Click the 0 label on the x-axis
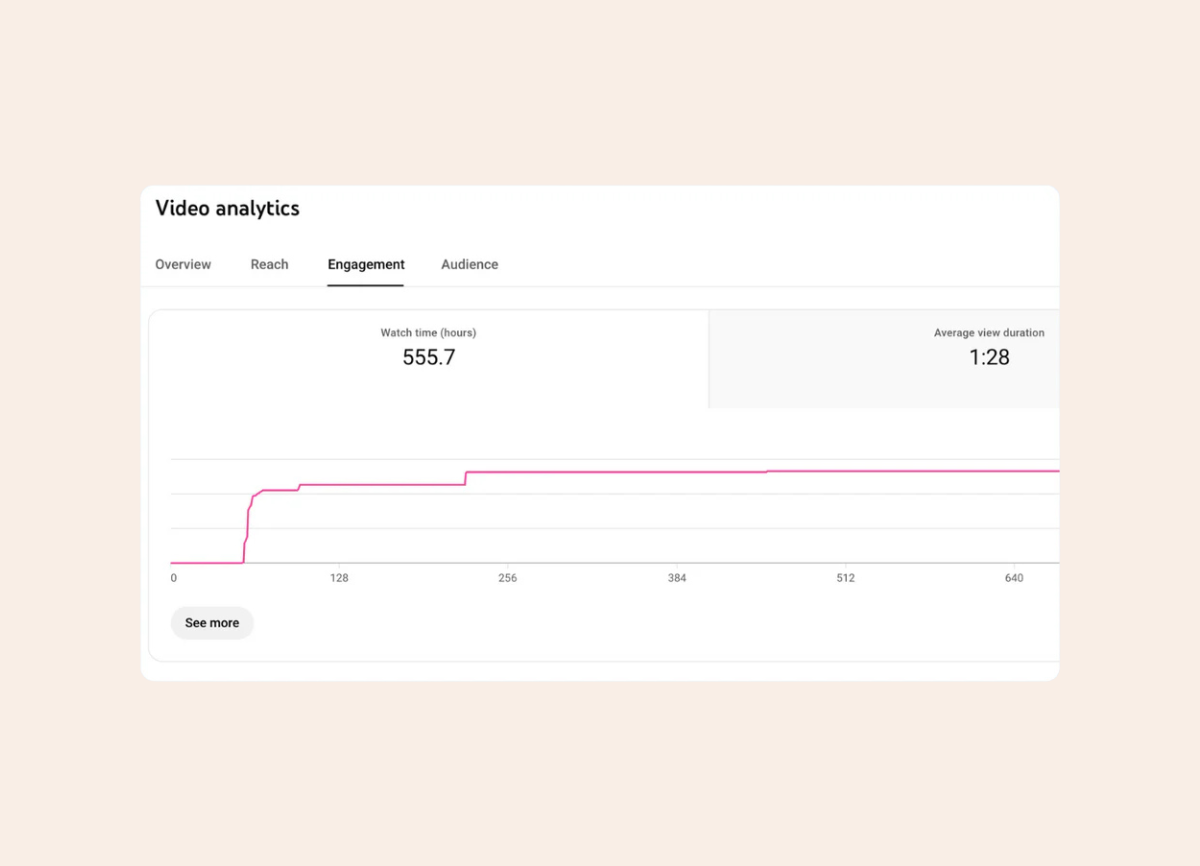Viewport: 1200px width, 866px height. pyautogui.click(x=173, y=579)
